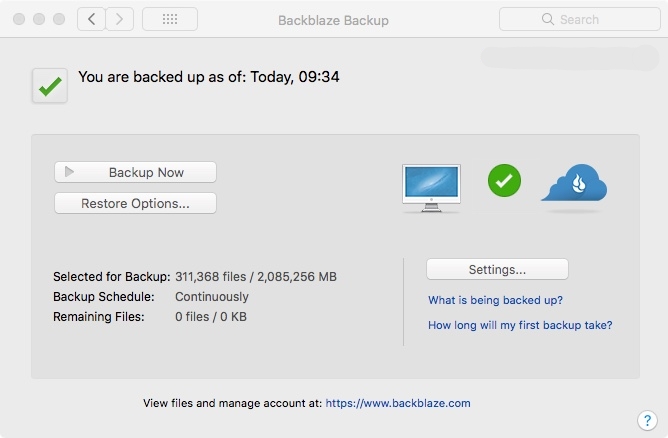The width and height of the screenshot is (668, 438).
Task: Open the Settings button
Action: 497,269
